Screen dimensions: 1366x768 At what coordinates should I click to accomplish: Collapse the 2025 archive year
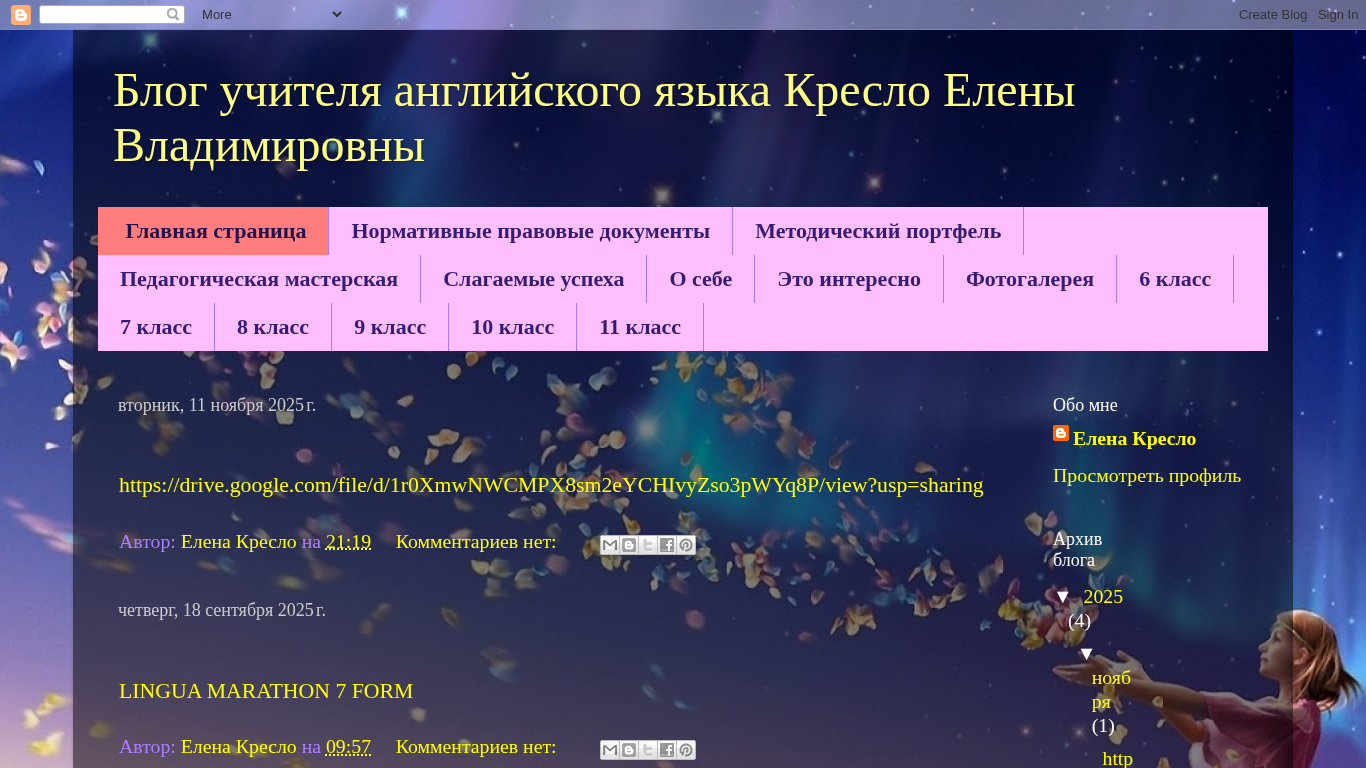coord(1063,597)
